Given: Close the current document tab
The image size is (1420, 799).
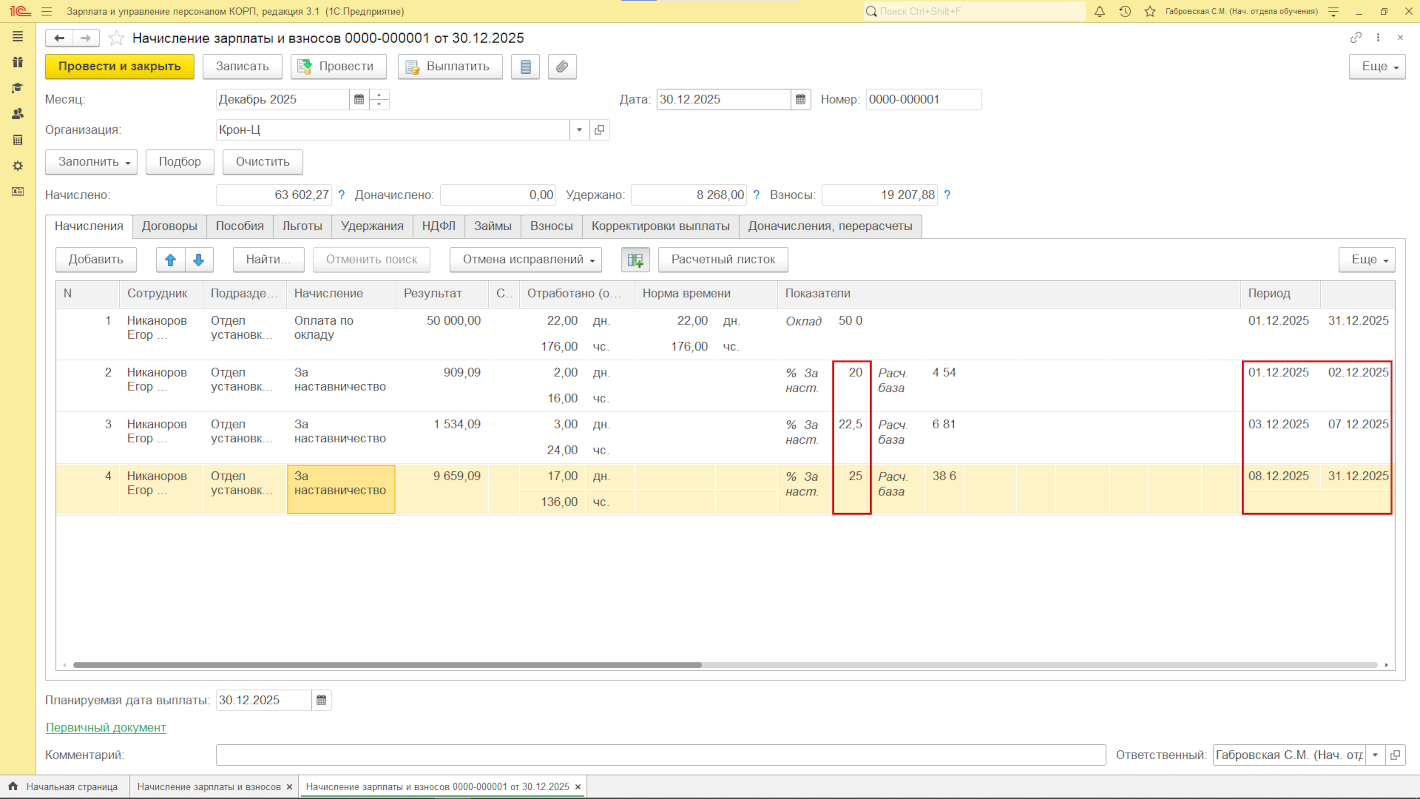Looking at the screenshot, I should tap(578, 787).
